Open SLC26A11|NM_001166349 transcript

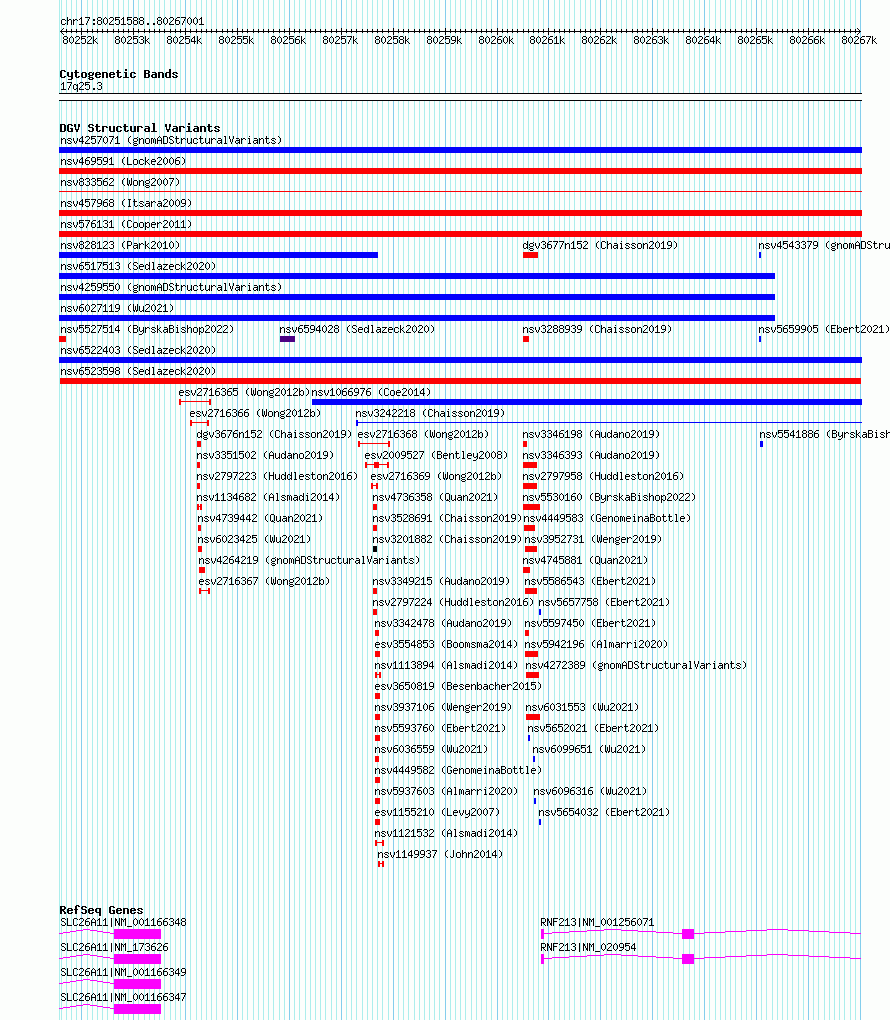click(123, 973)
